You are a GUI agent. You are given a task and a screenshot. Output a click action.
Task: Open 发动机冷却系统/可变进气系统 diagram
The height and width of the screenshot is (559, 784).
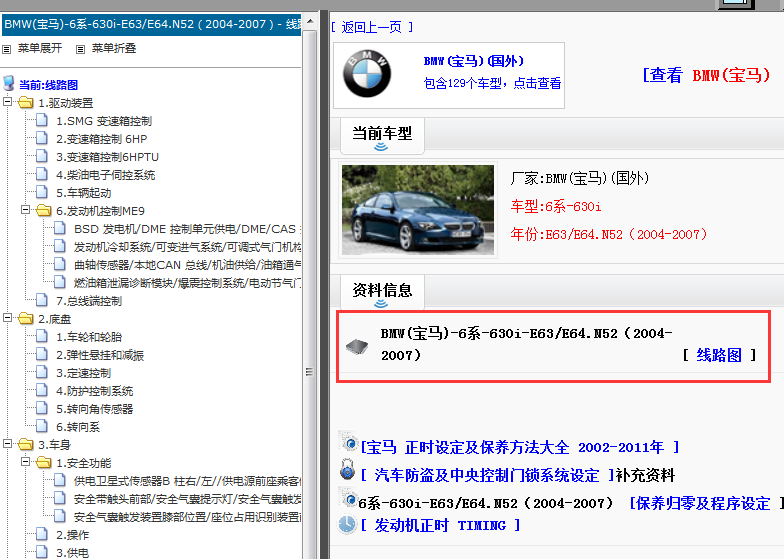(x=188, y=248)
